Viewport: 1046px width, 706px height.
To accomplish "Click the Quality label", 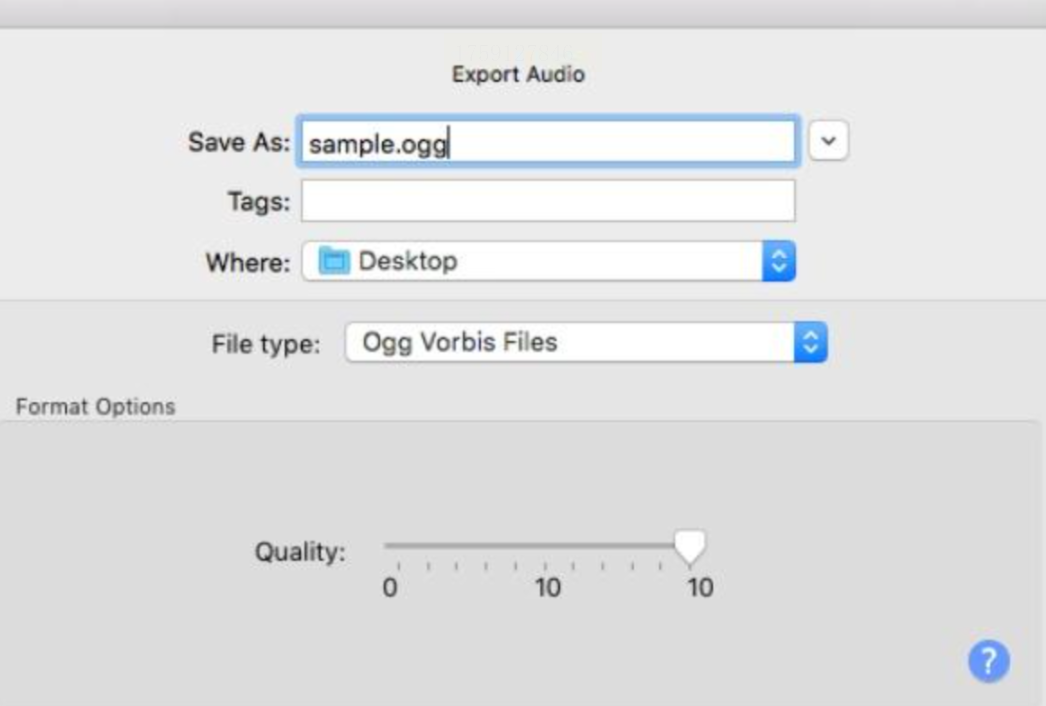I will 300,552.
